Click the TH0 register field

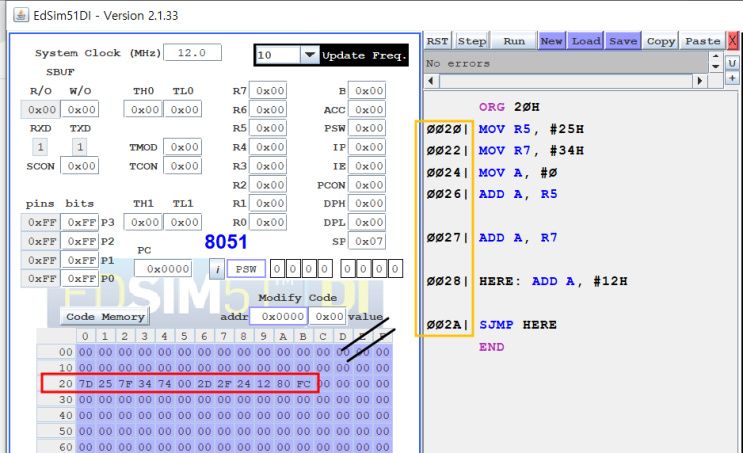tap(143, 109)
